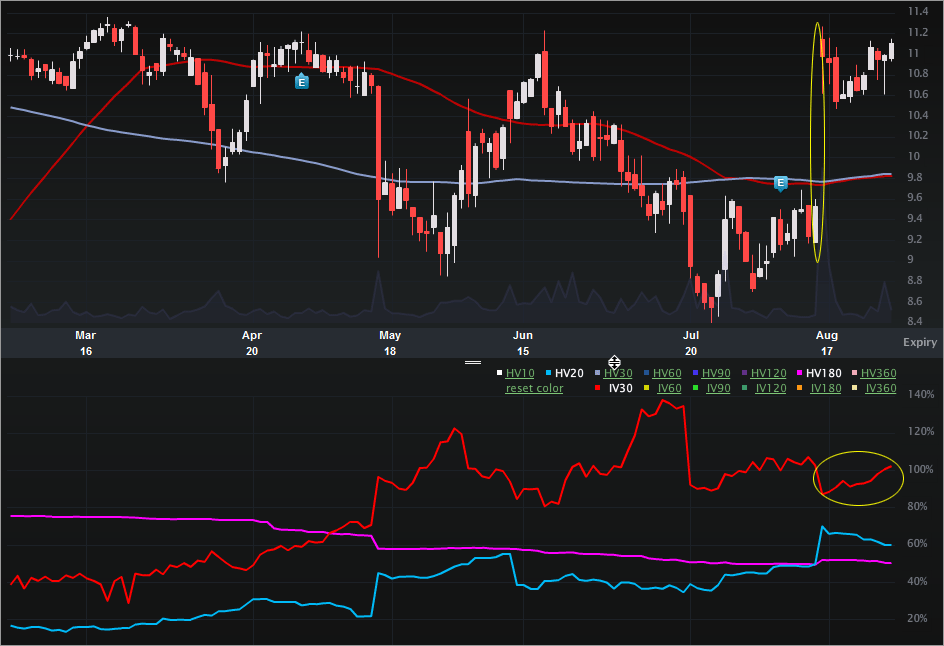Click the Aug 17 expiry date label
This screenshot has height=646, width=944.
[x=827, y=343]
